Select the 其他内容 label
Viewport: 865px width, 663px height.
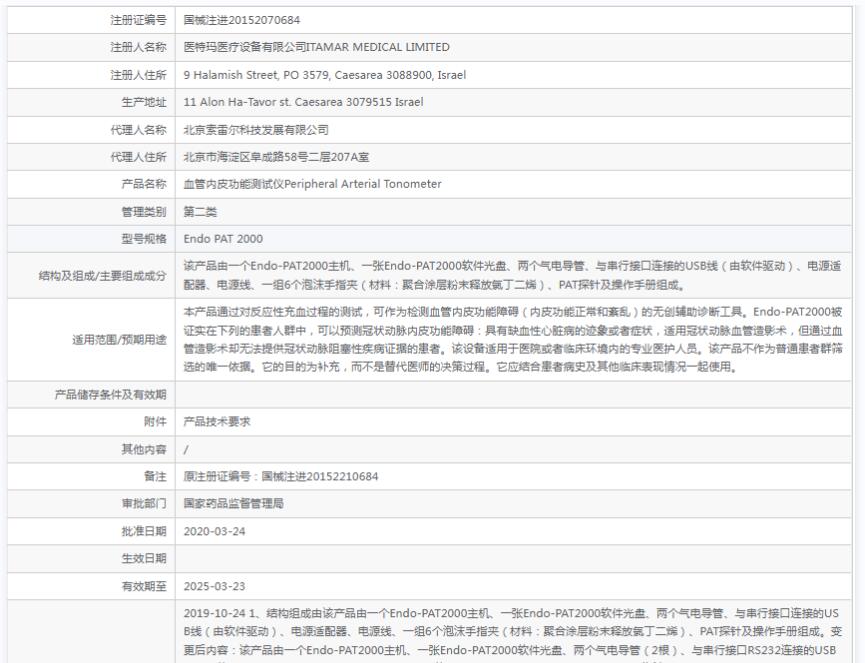143,450
